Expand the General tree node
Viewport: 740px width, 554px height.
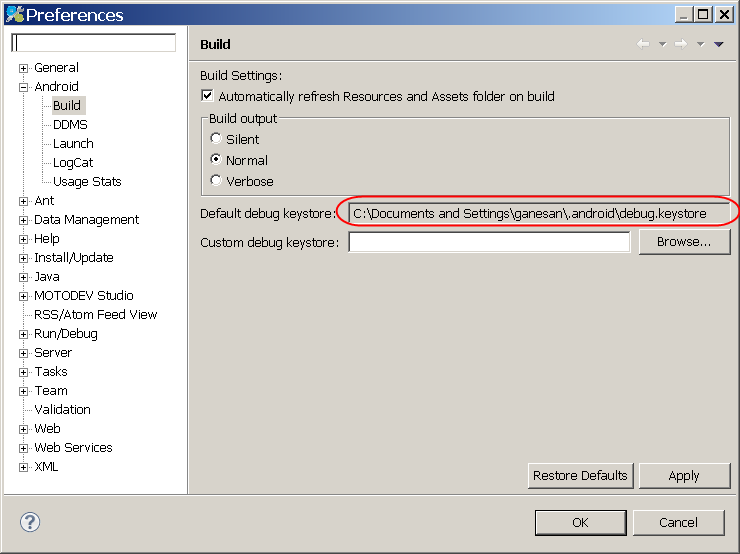[x=23, y=68]
